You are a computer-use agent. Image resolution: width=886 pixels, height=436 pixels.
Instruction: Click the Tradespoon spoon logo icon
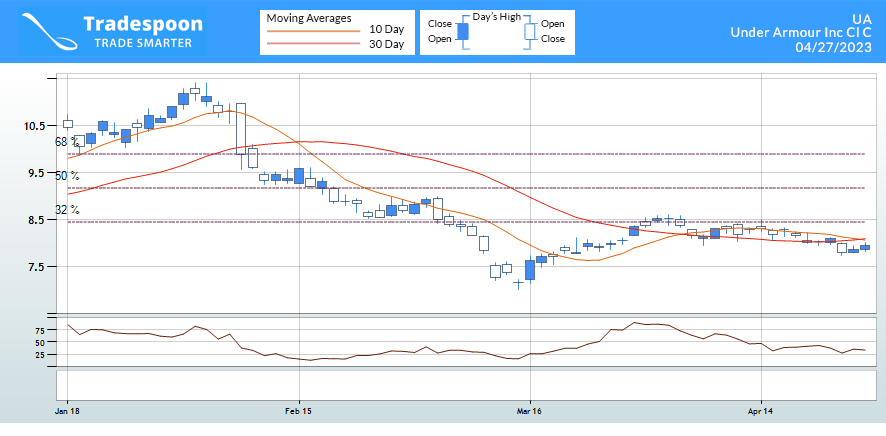42,32
